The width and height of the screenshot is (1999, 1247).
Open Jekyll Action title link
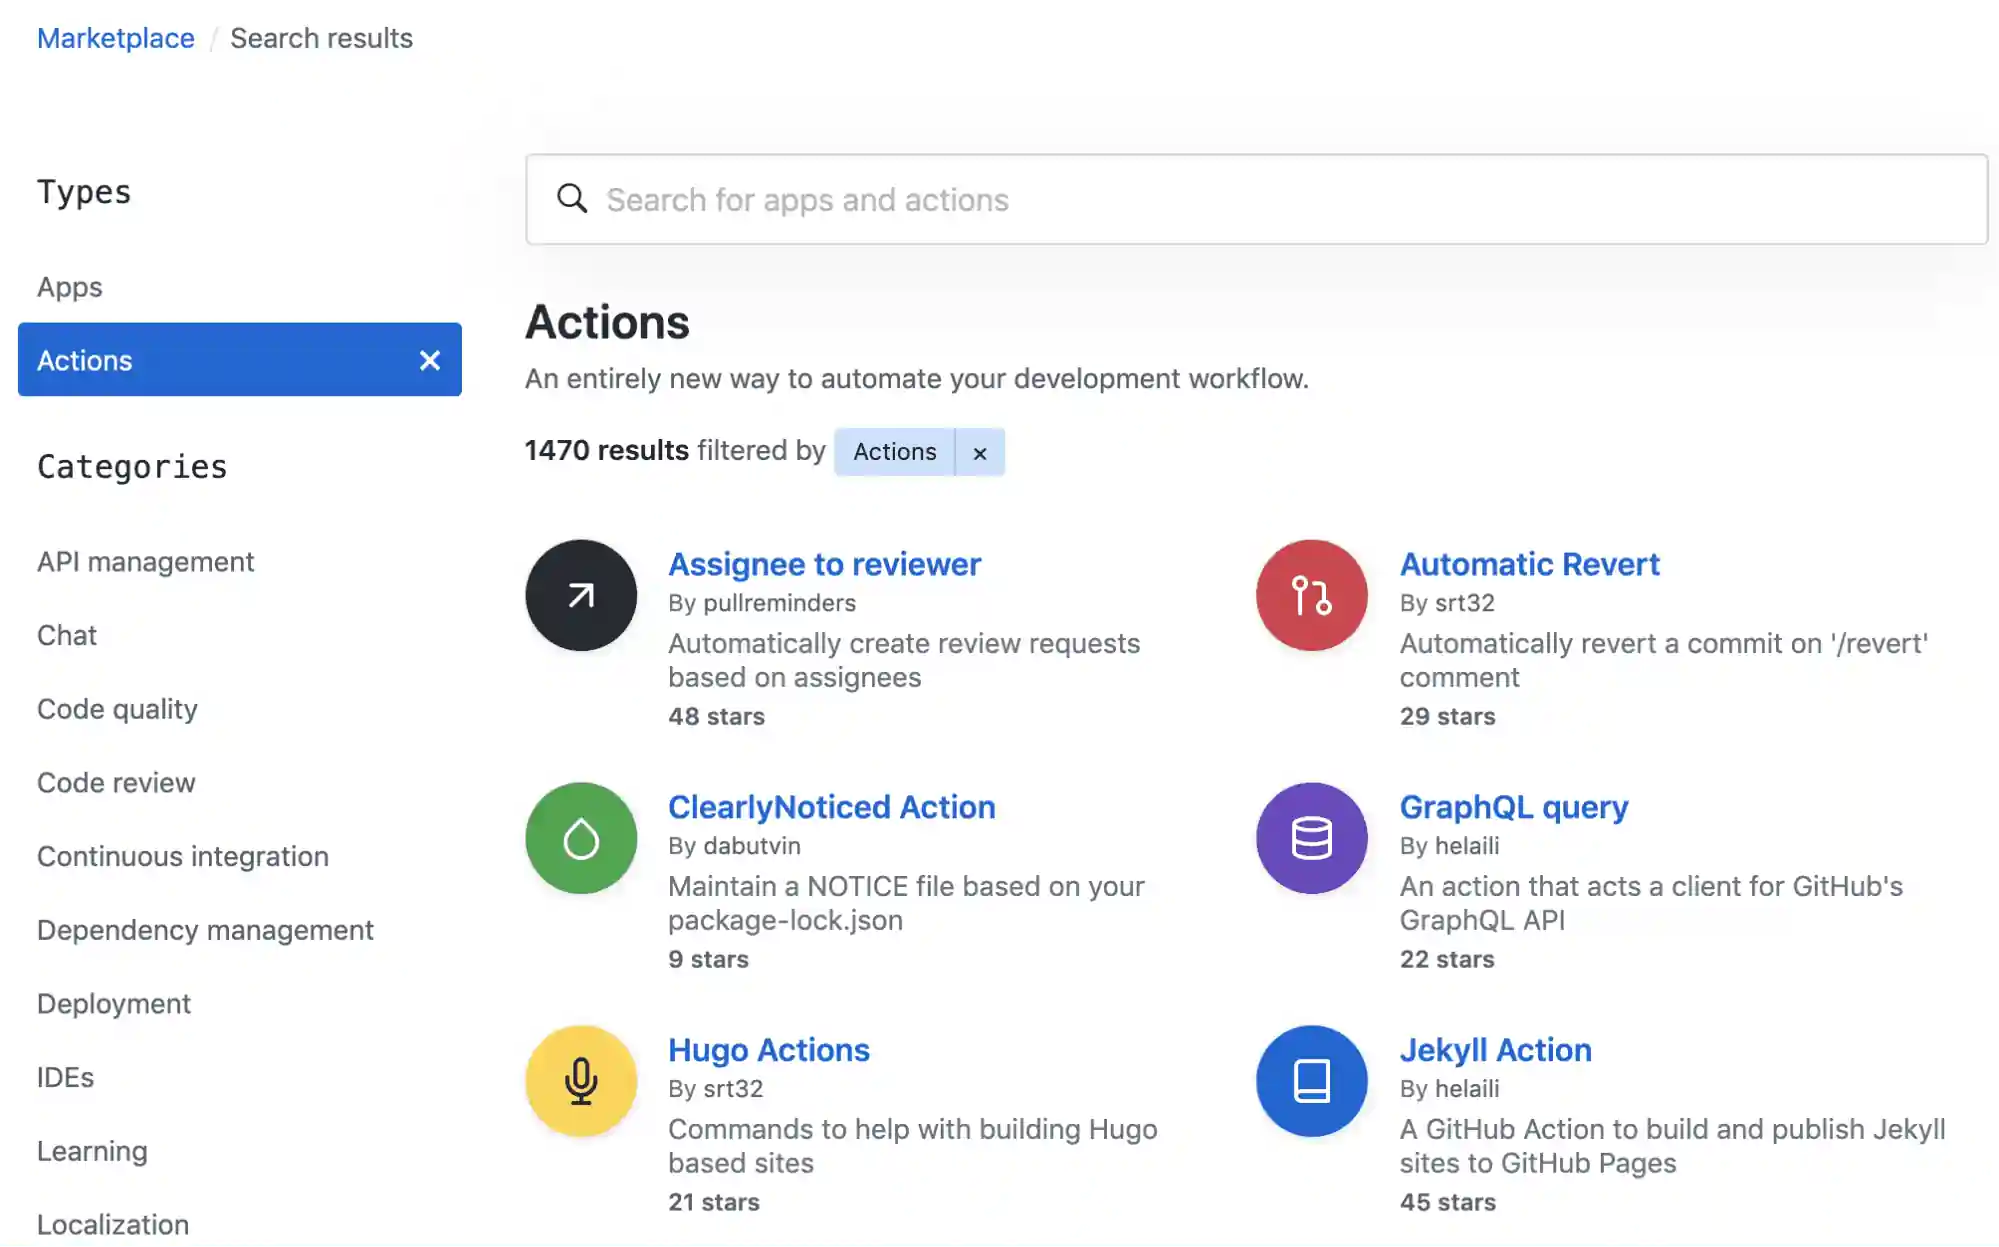1495,1050
